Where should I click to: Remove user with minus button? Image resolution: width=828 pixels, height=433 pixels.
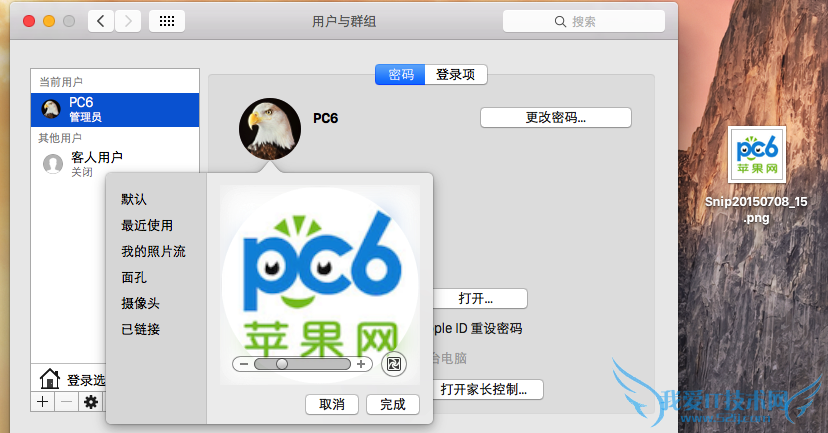67,402
